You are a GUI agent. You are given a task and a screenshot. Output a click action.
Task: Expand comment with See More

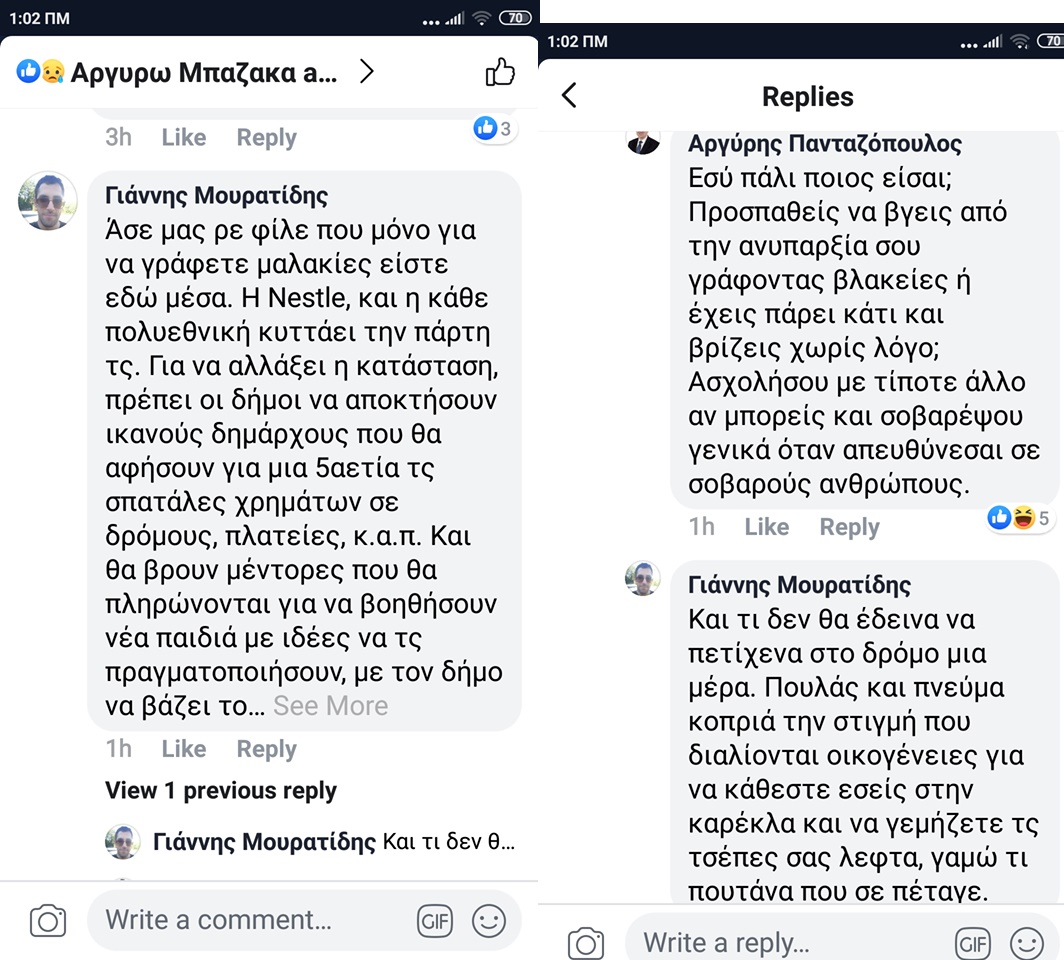[x=330, y=706]
